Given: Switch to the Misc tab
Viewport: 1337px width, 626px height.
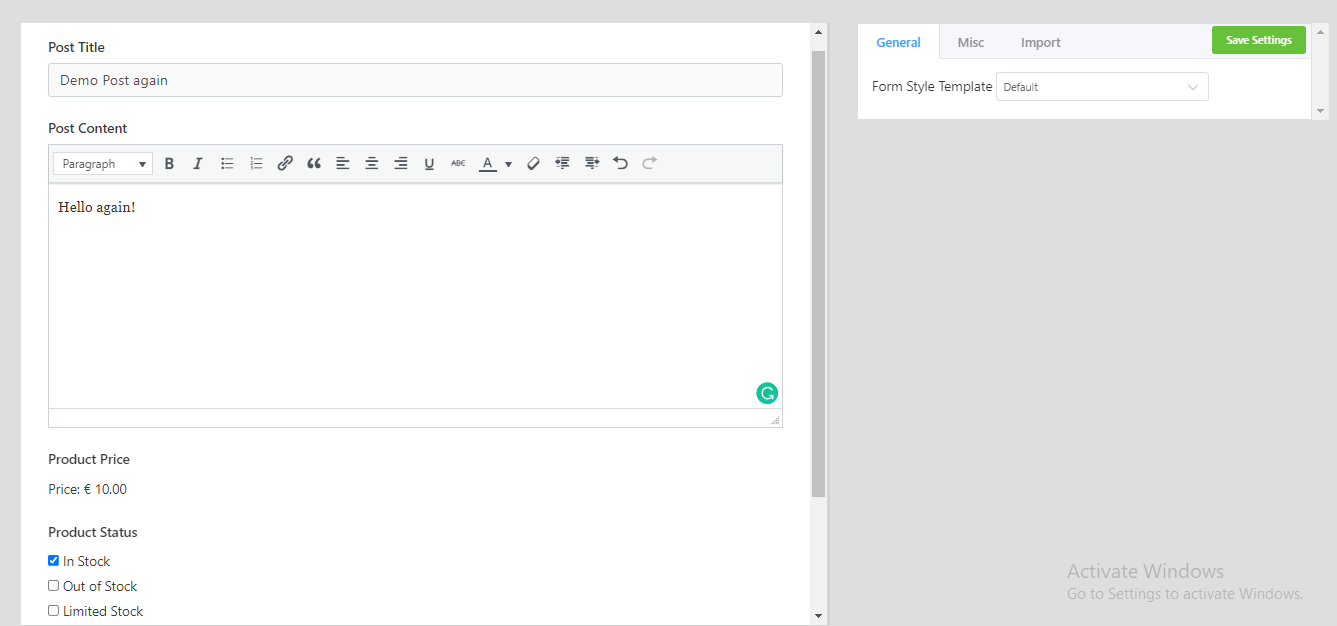Looking at the screenshot, I should (970, 42).
